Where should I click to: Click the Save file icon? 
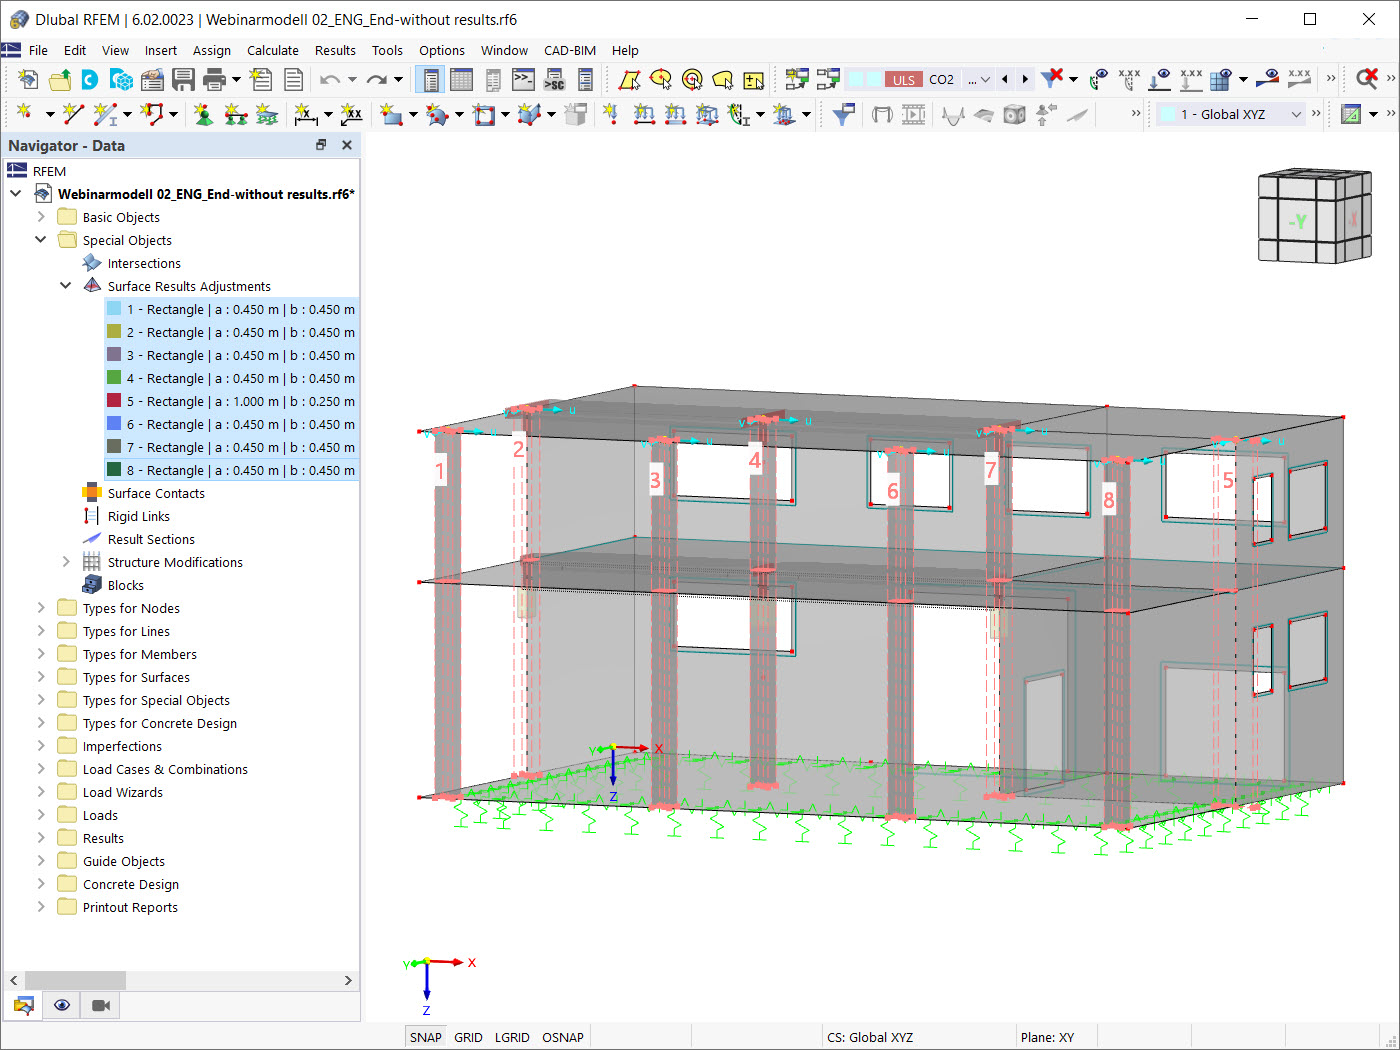click(183, 80)
